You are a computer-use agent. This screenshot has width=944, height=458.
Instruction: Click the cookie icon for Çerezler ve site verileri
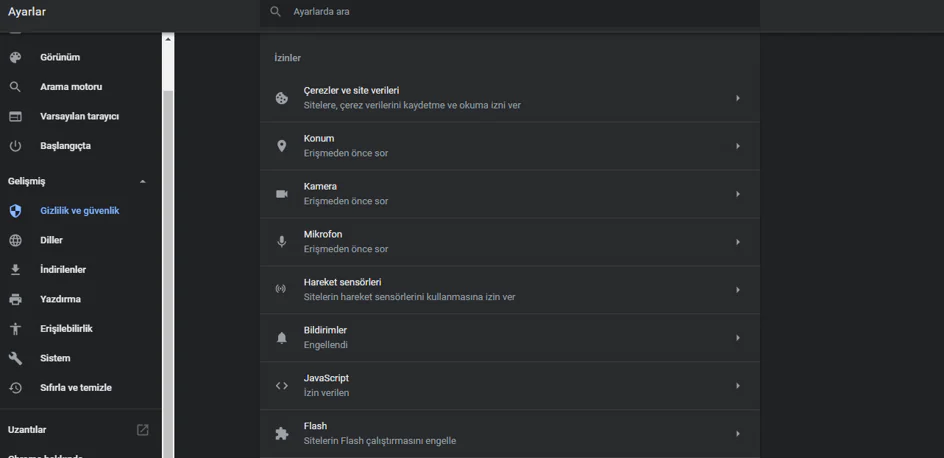coord(282,98)
